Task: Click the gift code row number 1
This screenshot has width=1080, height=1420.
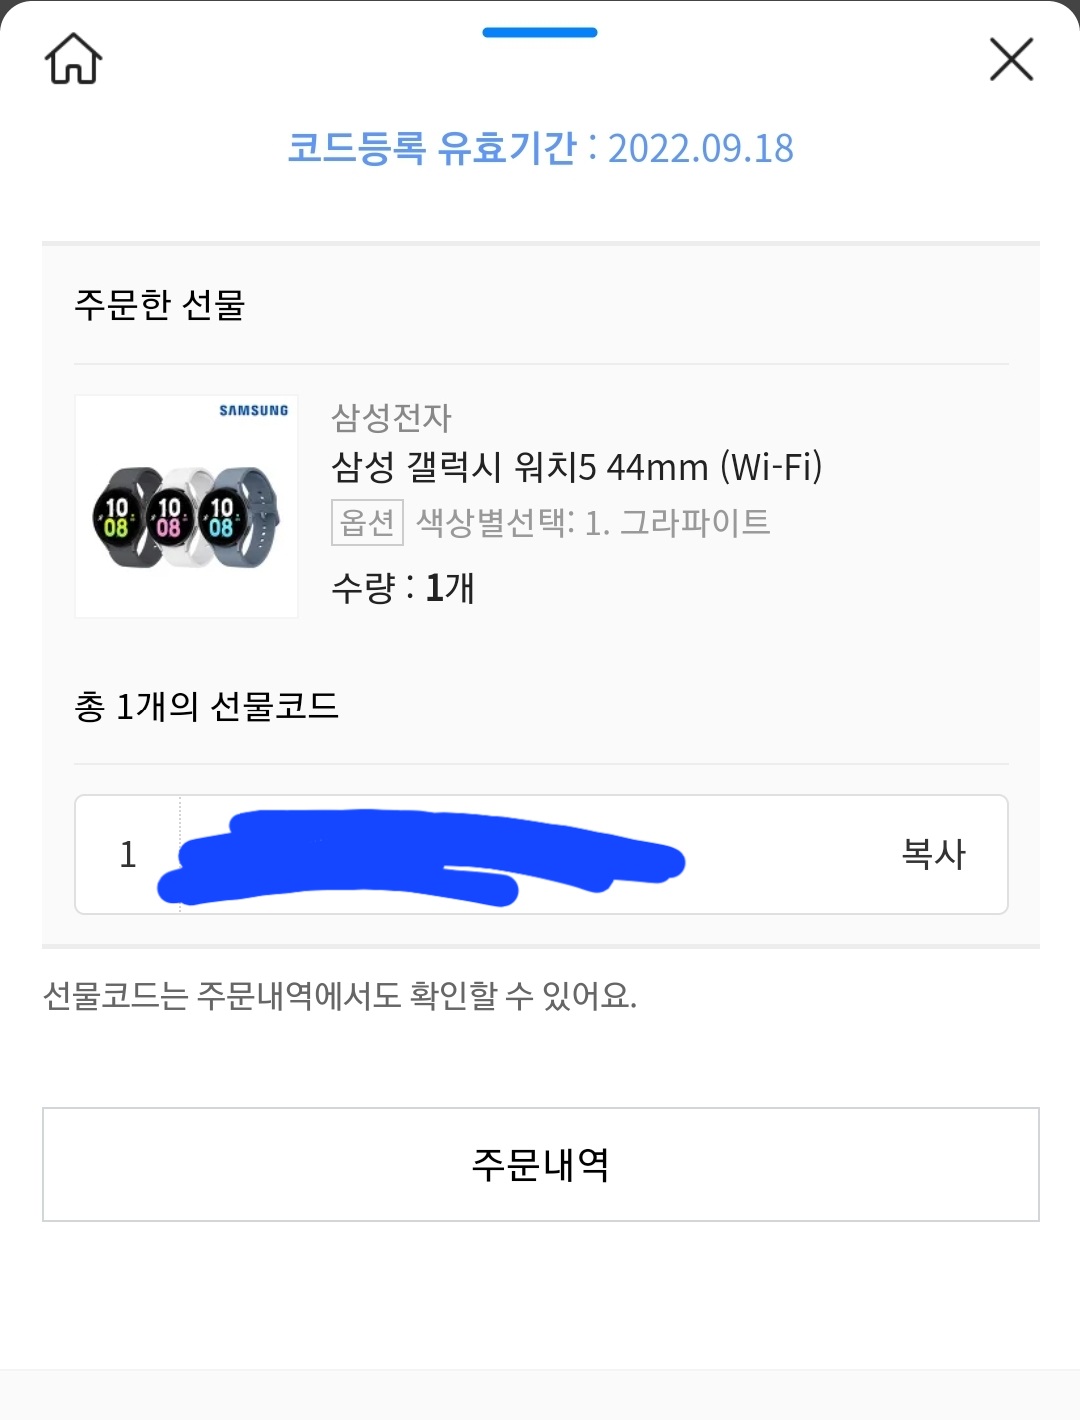Action: 128,855
